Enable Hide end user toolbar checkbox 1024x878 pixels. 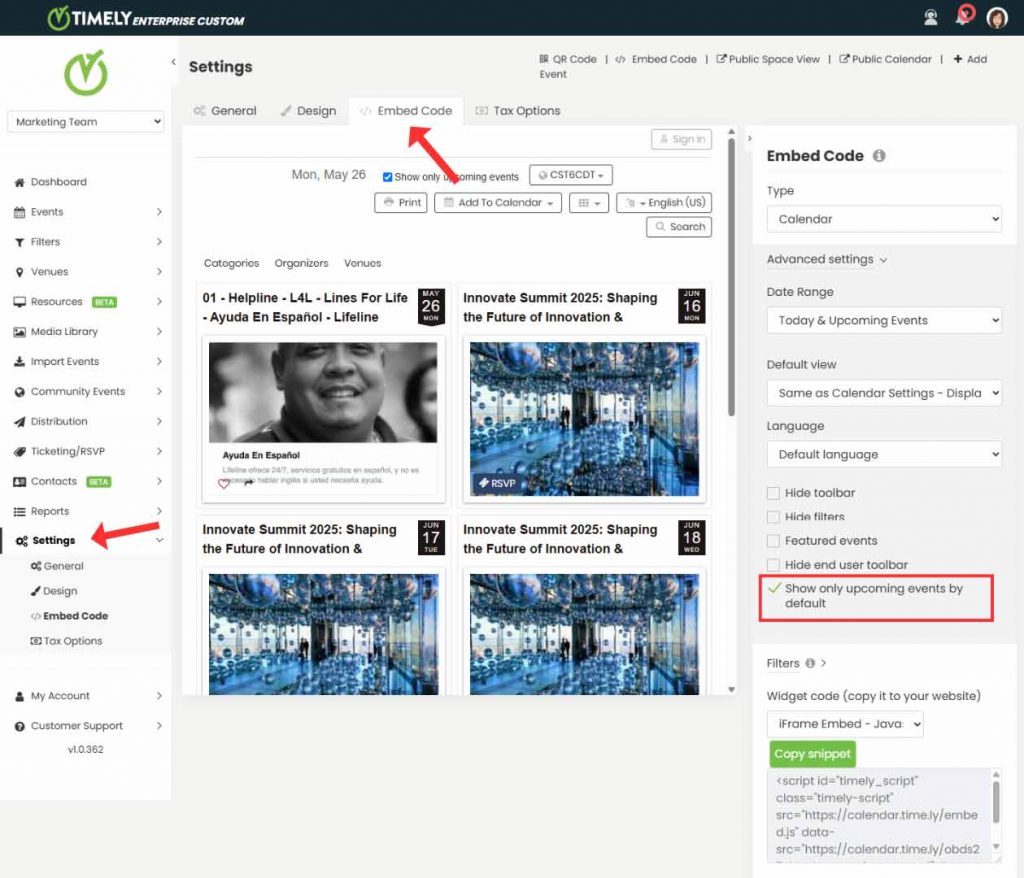click(773, 565)
